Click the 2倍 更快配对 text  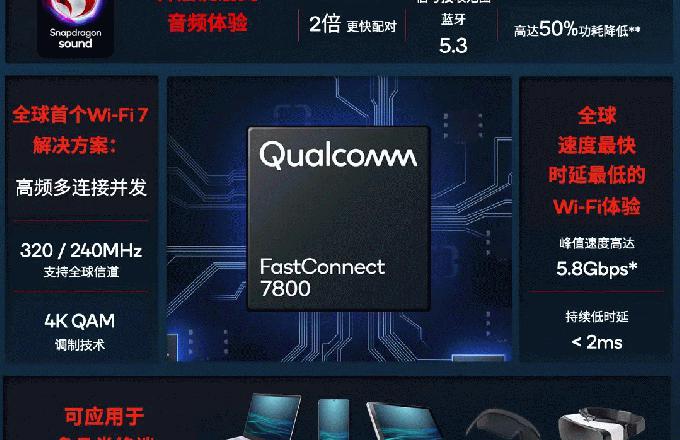pyautogui.click(x=353, y=24)
